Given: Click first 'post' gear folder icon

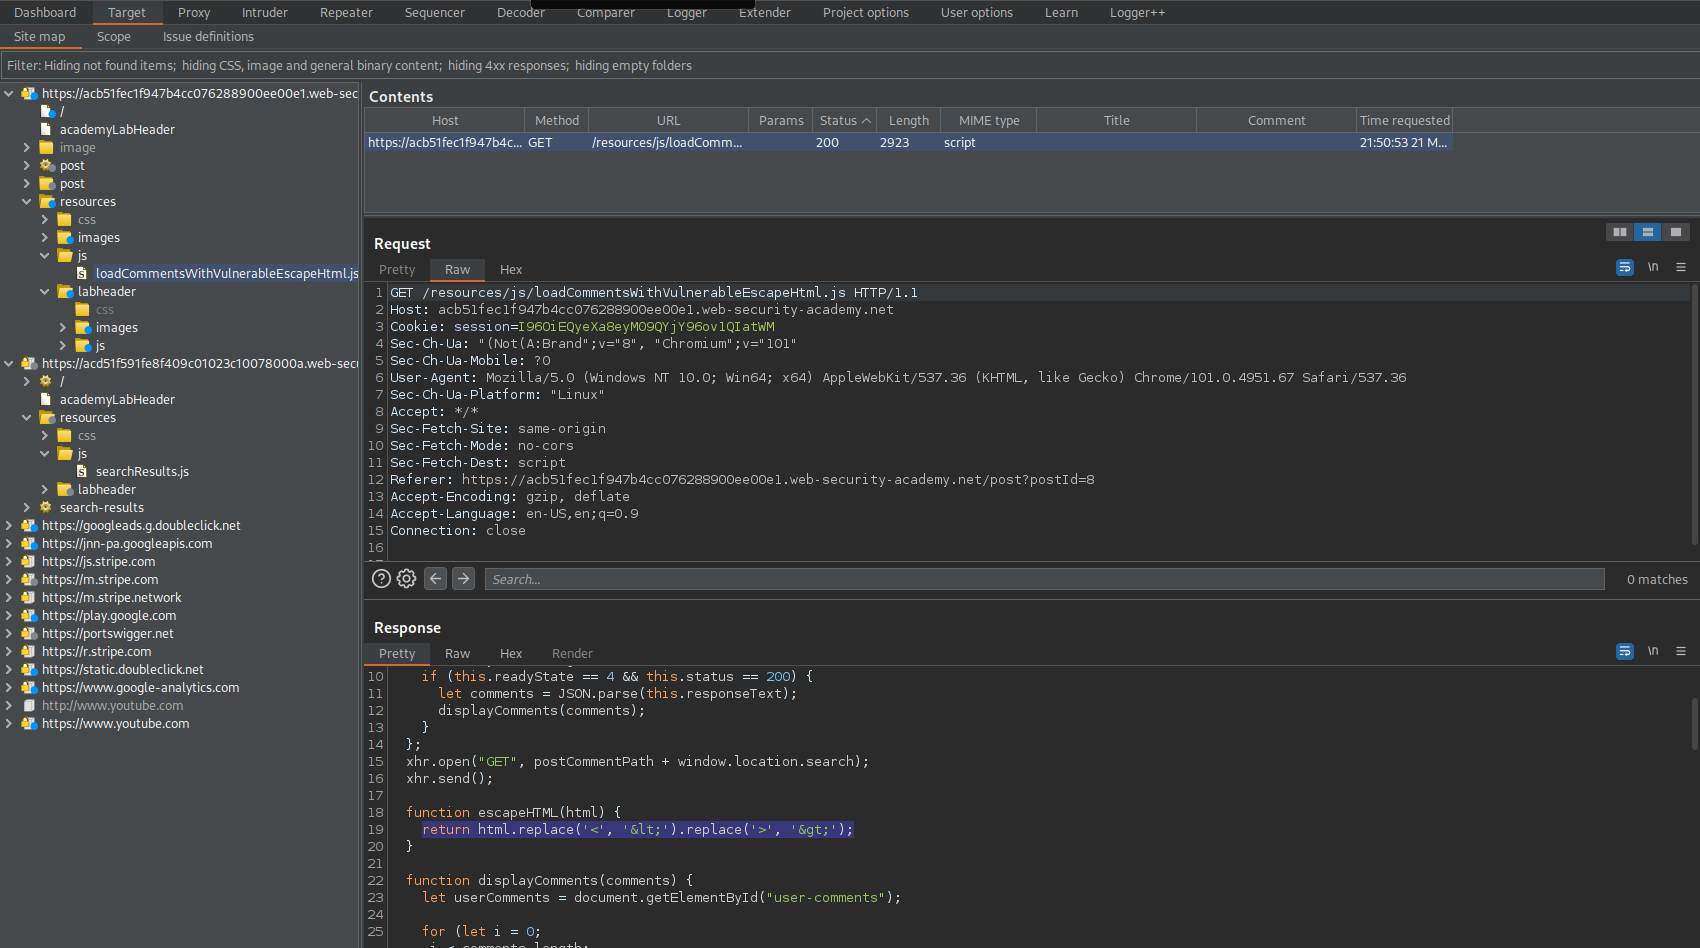Looking at the screenshot, I should 46,165.
